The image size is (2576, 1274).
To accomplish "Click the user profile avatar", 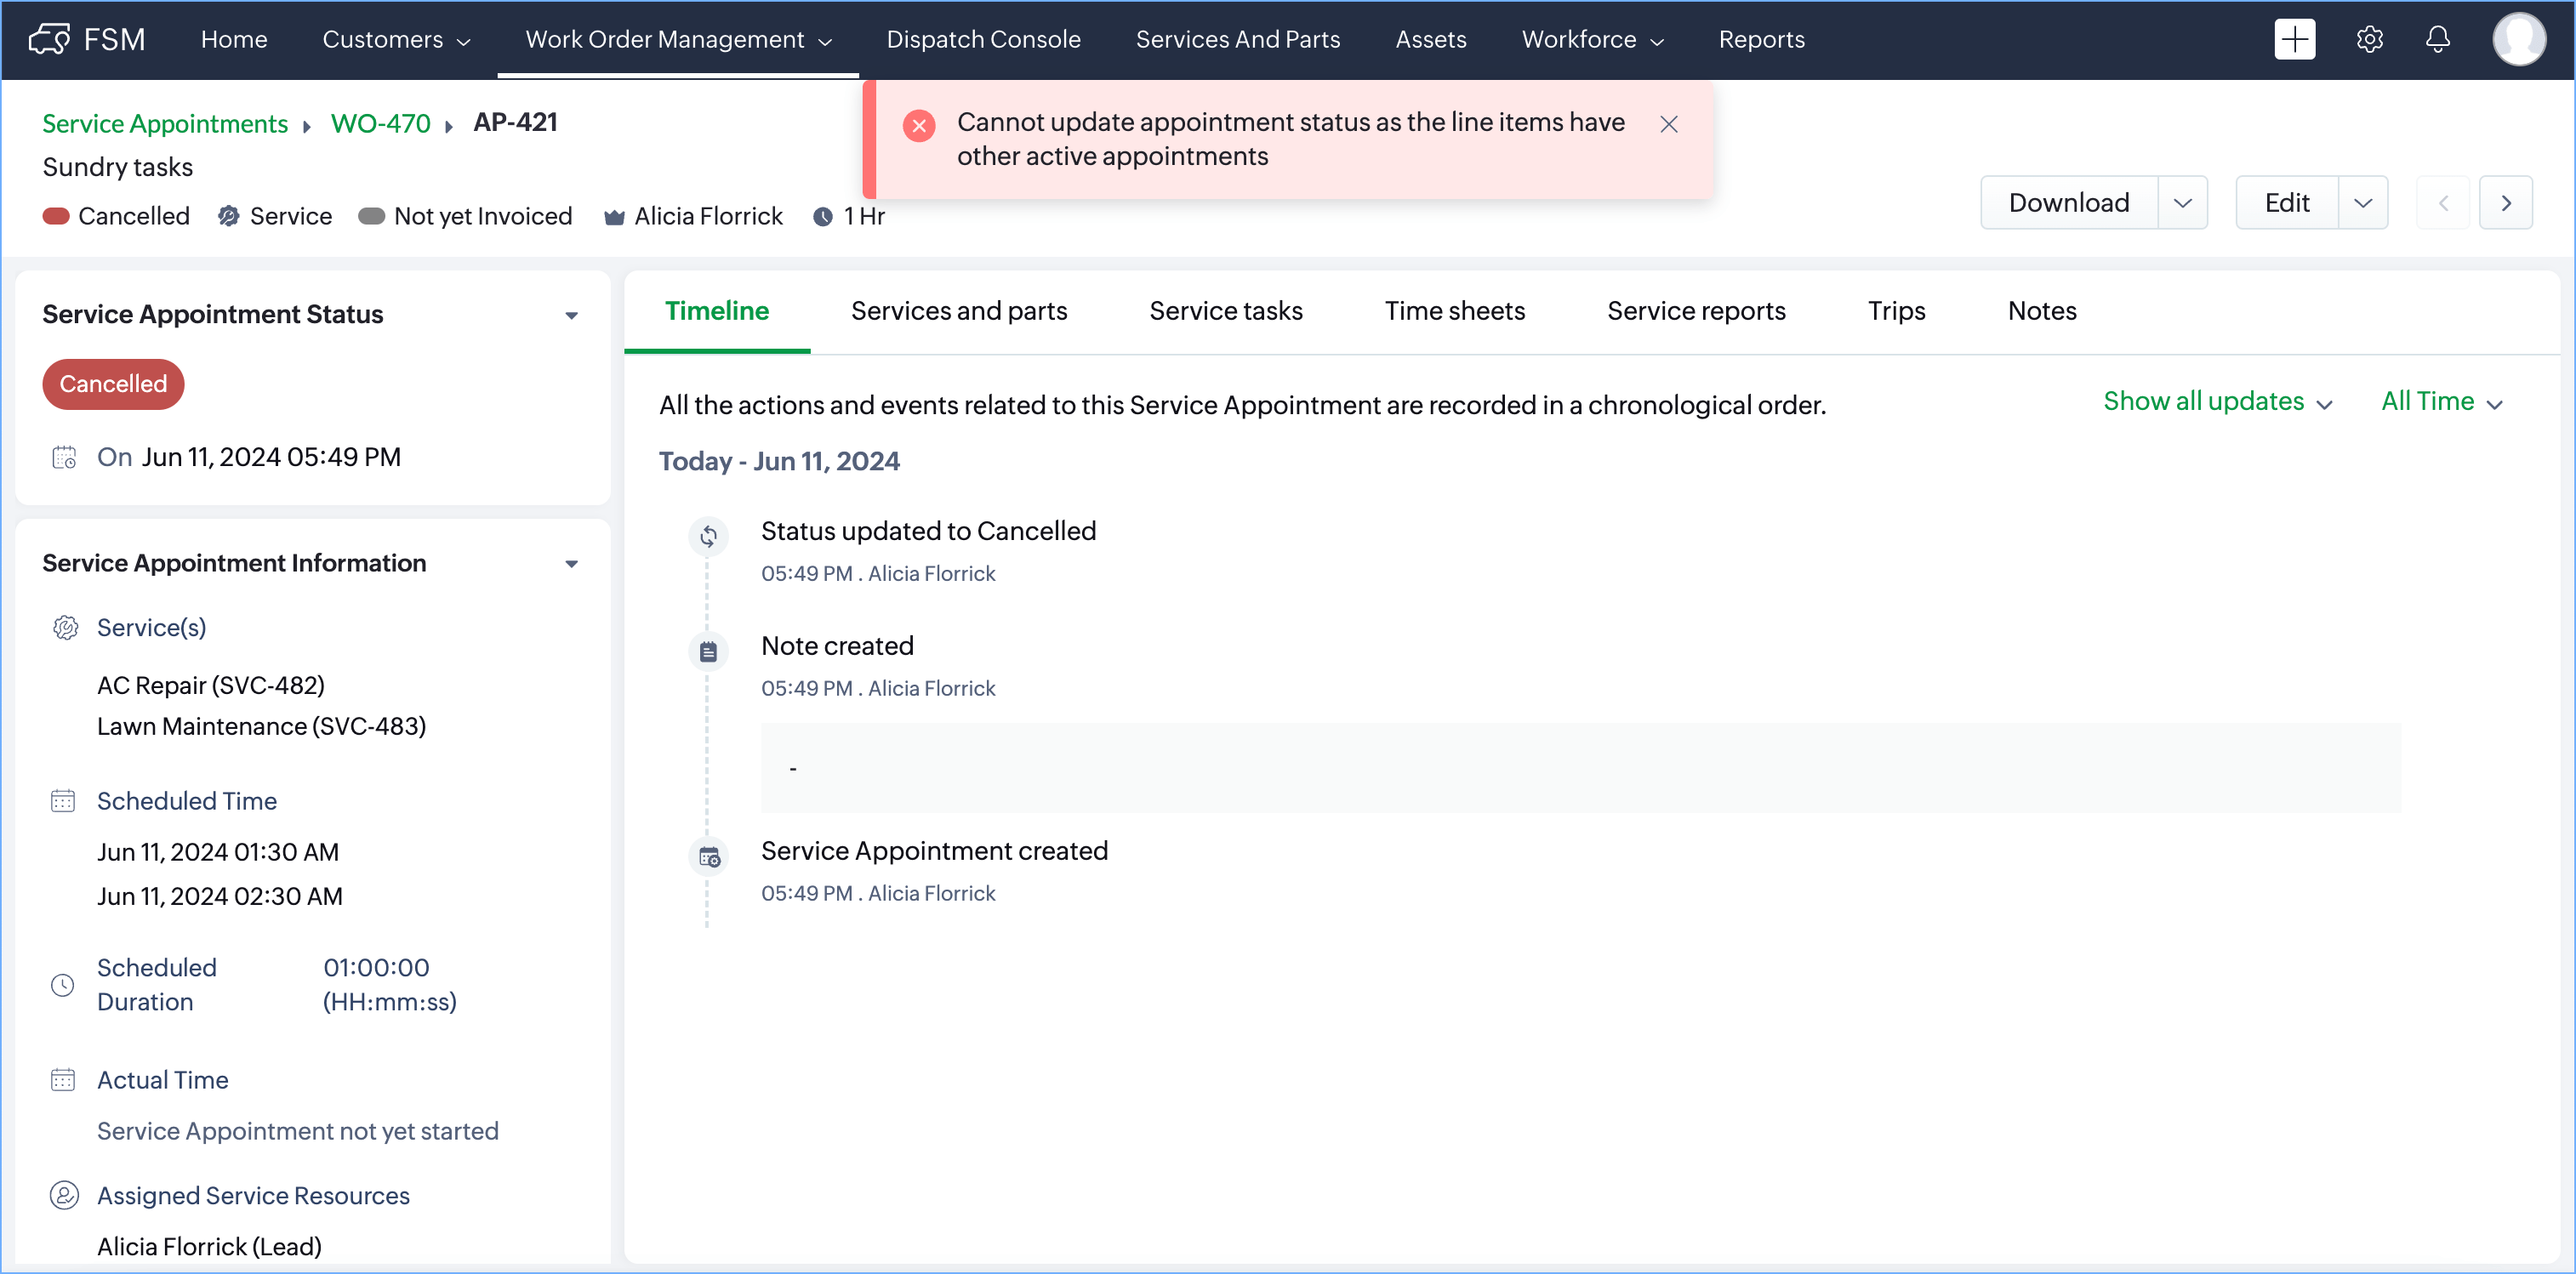I will (2518, 39).
